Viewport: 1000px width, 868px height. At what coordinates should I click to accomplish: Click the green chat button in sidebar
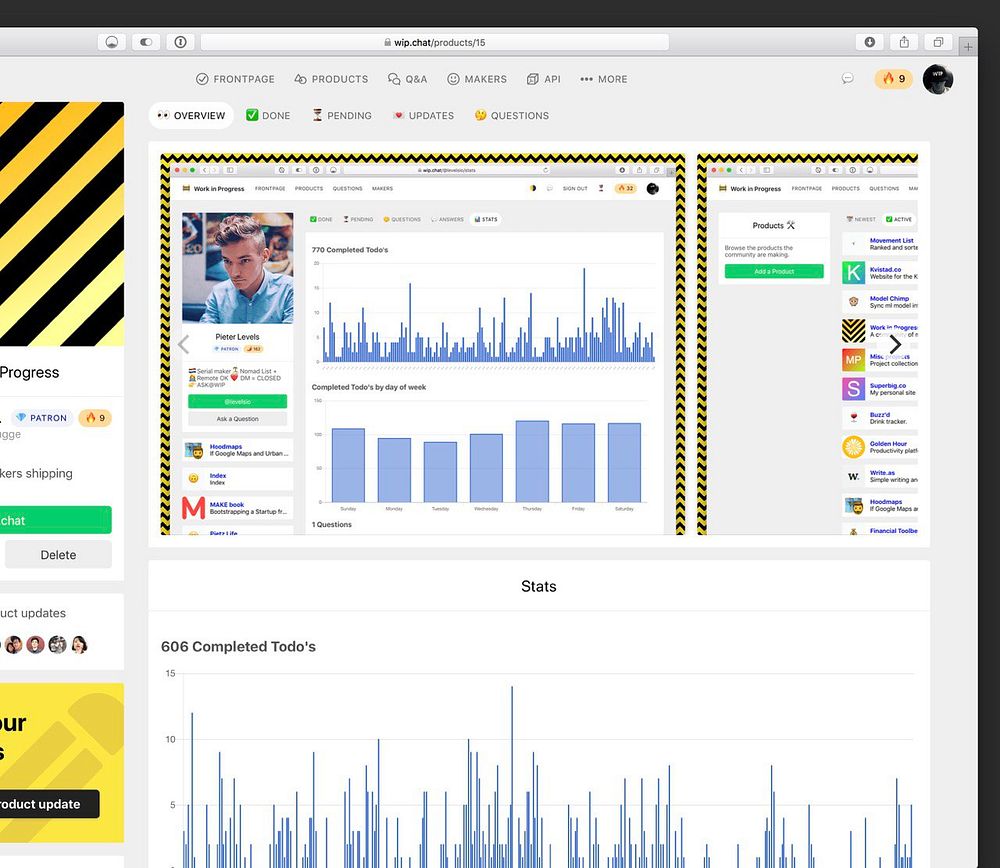55,520
